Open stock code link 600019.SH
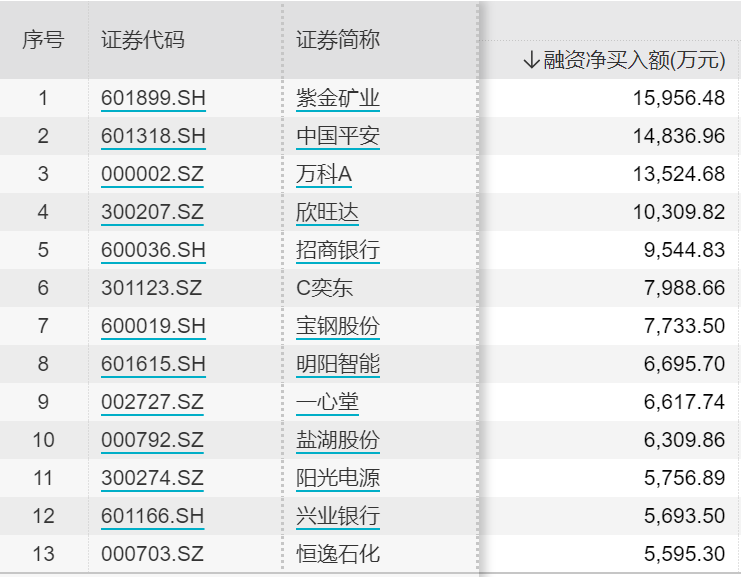Viewport: 741px width, 577px height. [x=154, y=326]
